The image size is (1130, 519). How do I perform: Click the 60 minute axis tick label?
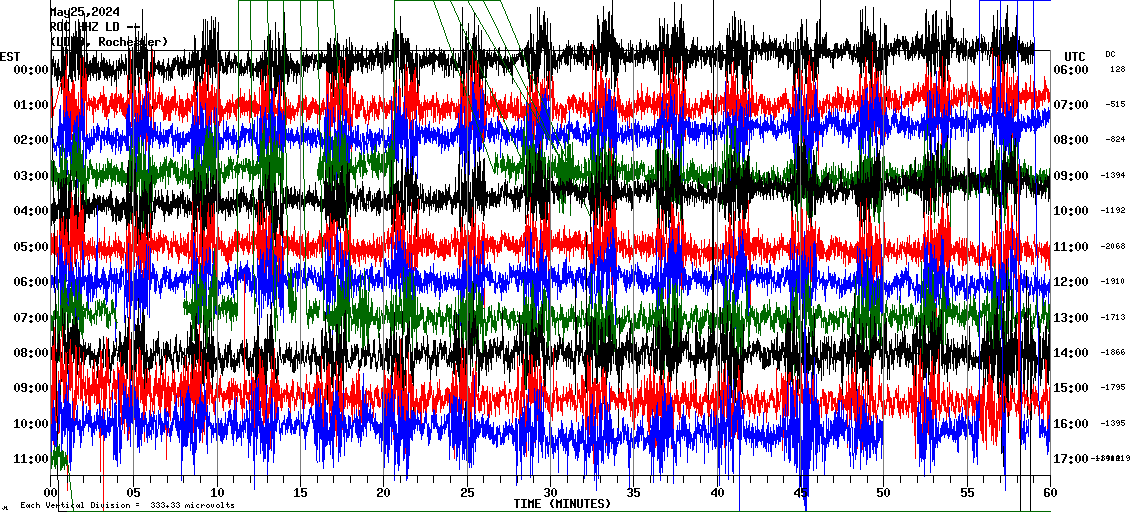pos(1050,492)
